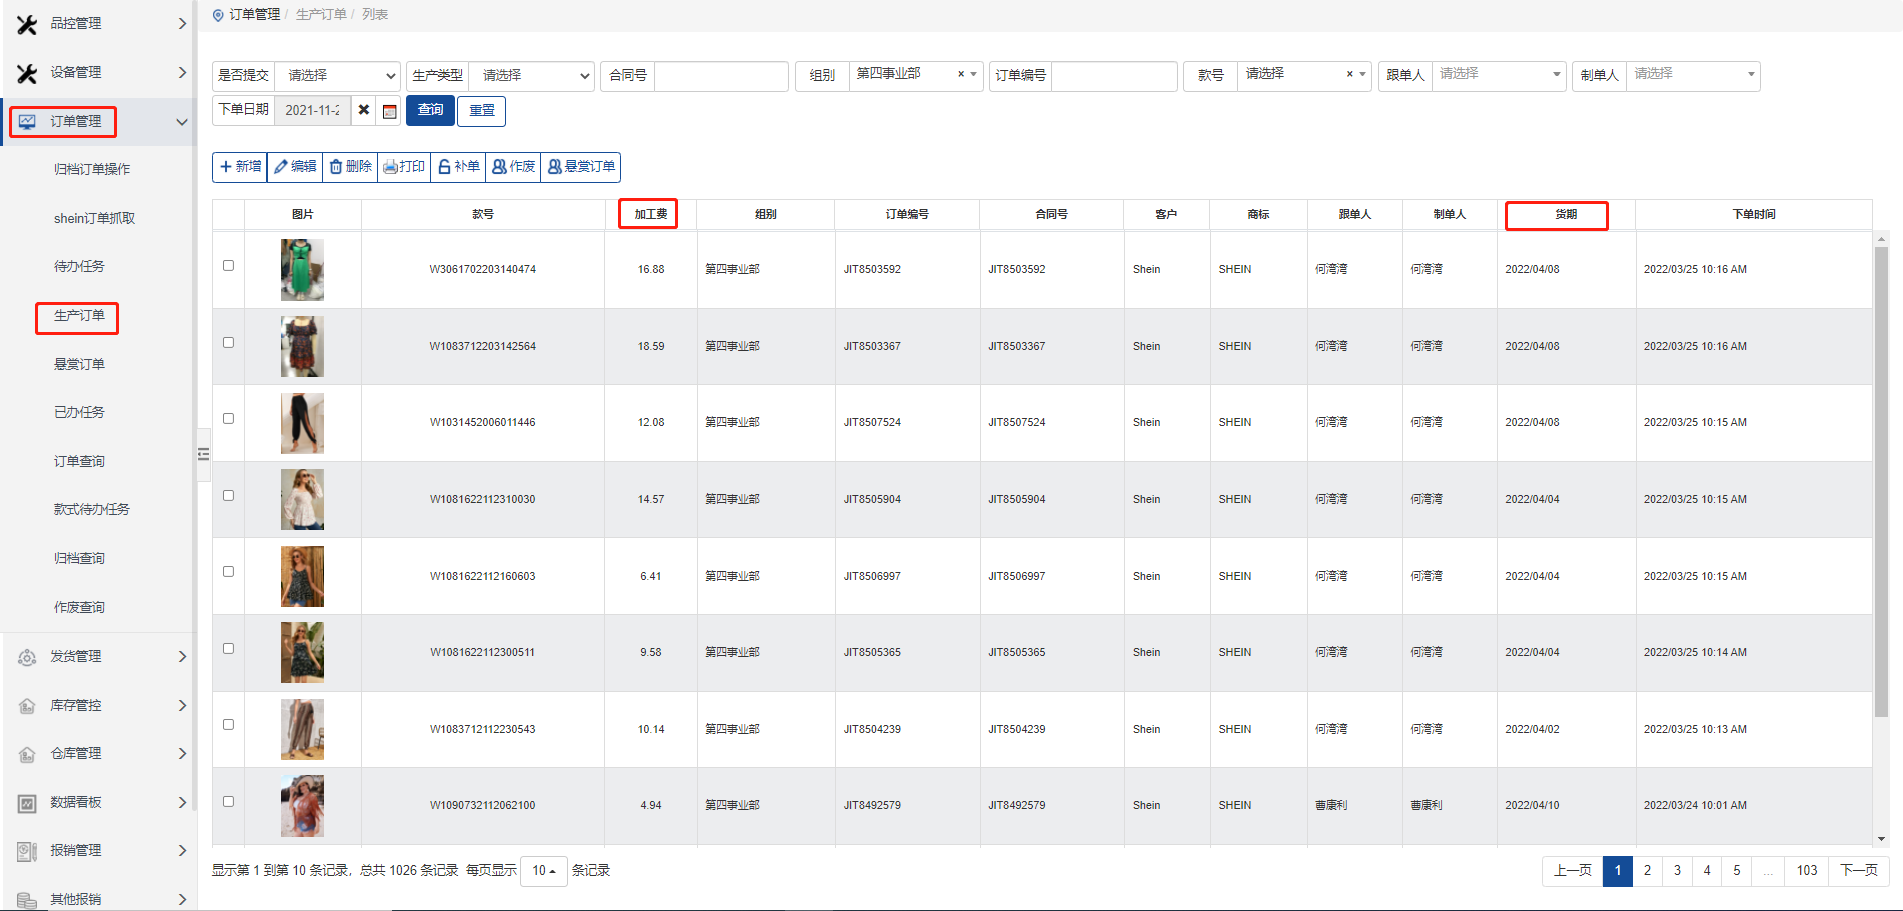Viewport: 1903px width, 911px height.
Task: Go to page 103 in pagination
Action: 1806,871
